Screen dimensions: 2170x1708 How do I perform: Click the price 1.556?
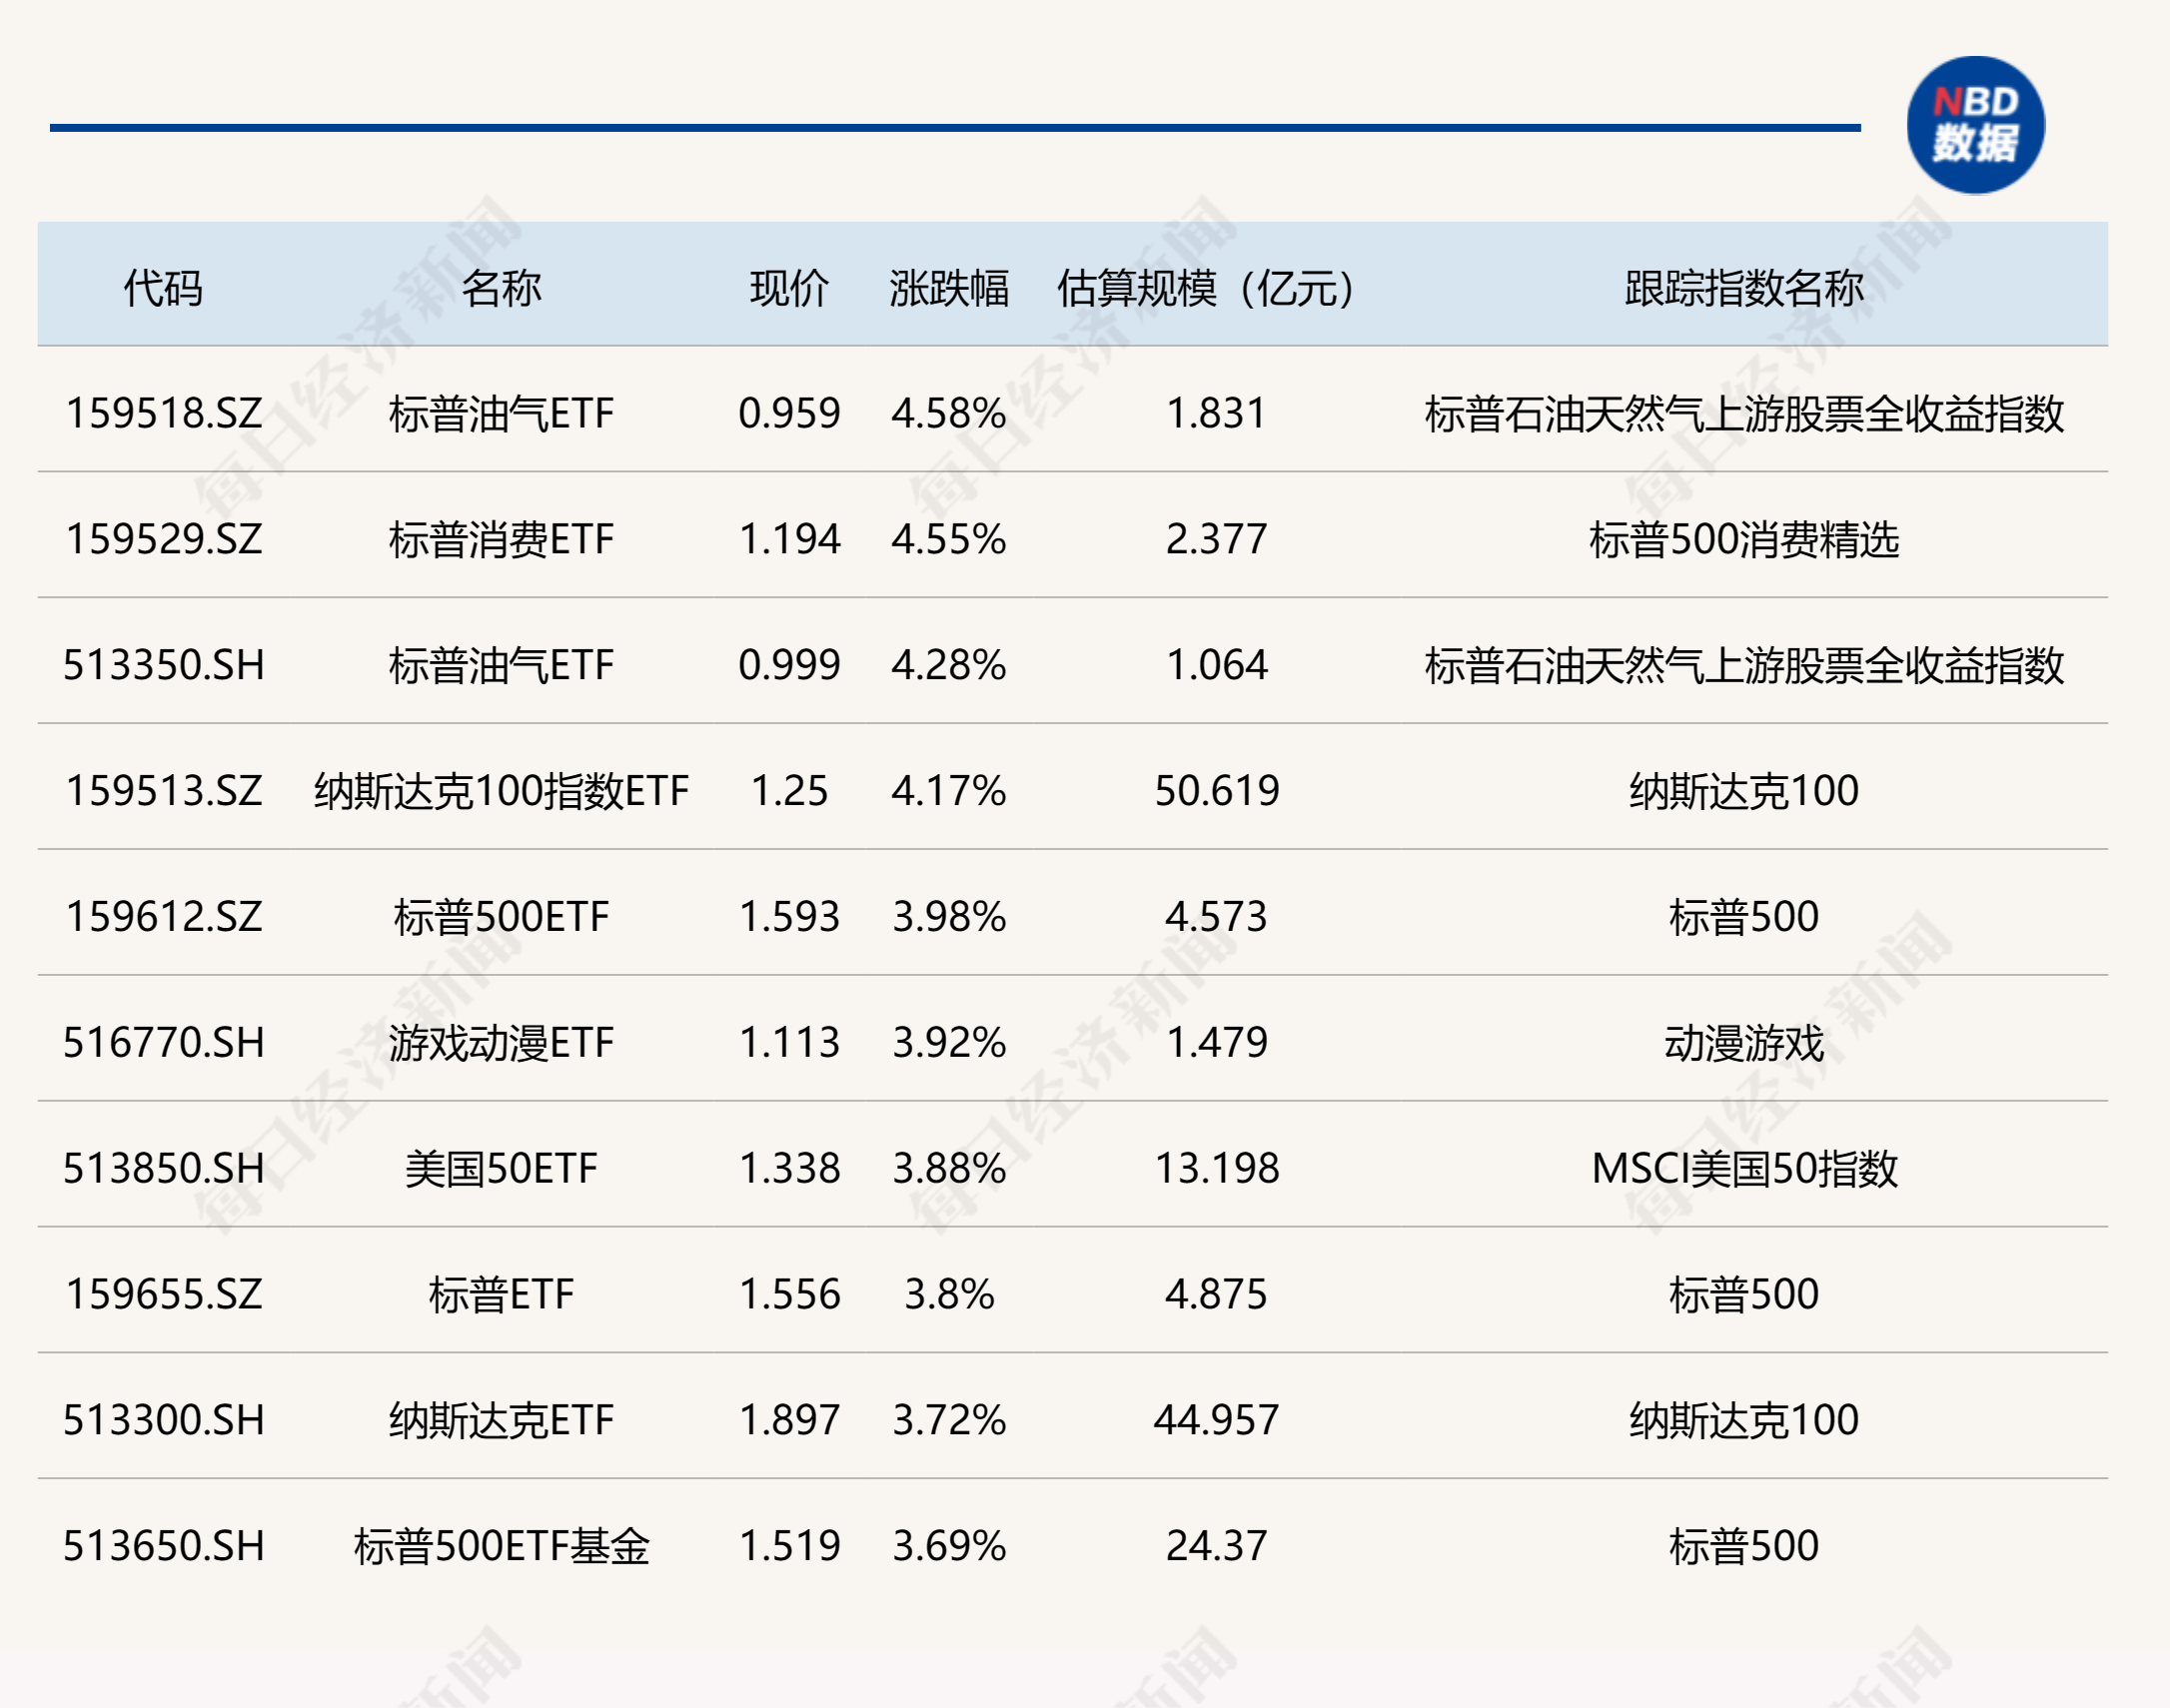(789, 1294)
